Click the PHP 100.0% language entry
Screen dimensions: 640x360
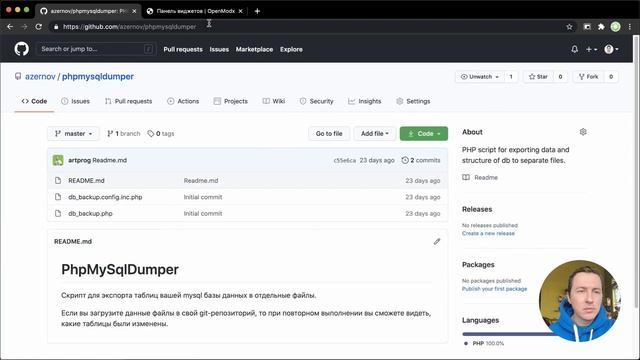(484, 344)
